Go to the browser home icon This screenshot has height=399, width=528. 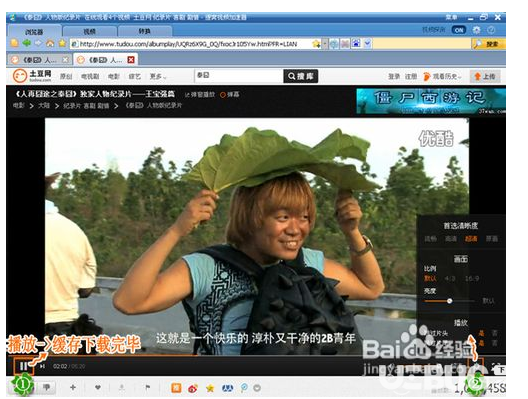click(x=50, y=43)
